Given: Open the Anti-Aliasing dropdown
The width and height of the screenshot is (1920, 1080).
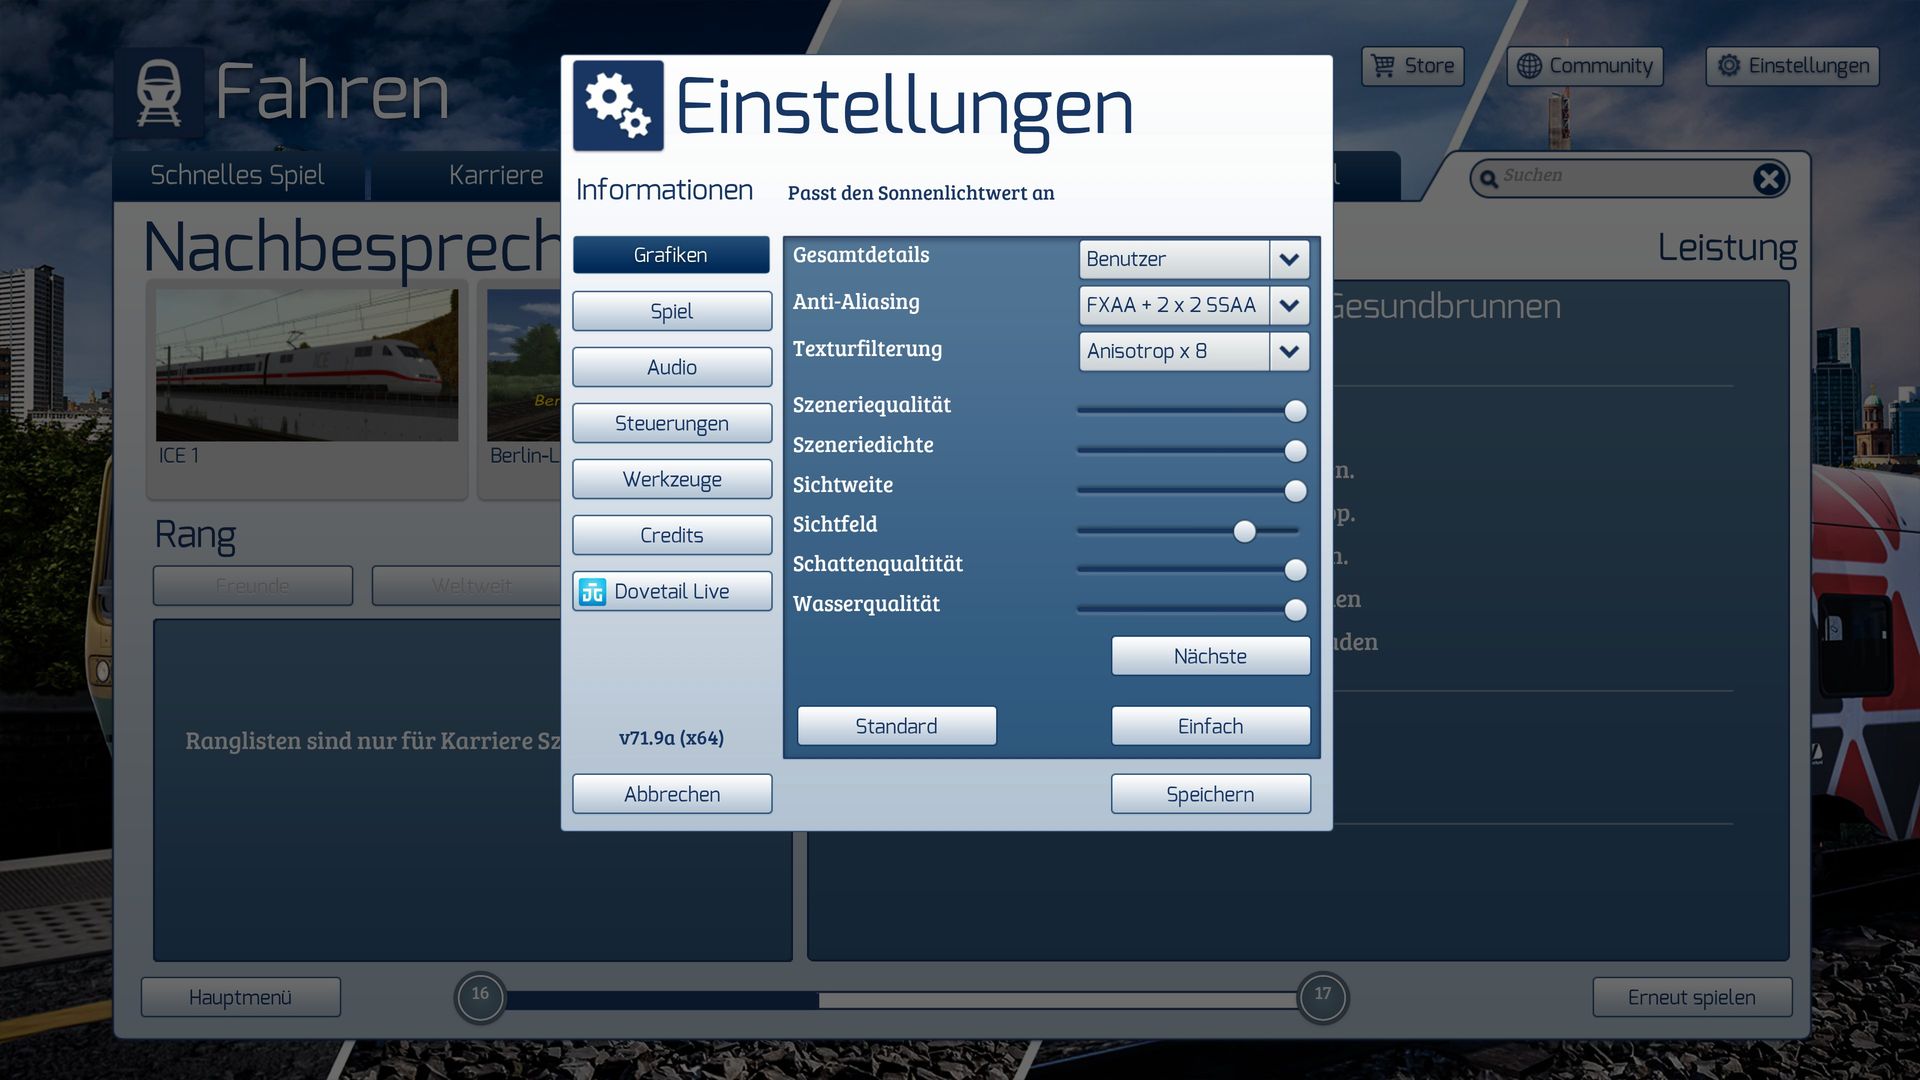Looking at the screenshot, I should click(x=1289, y=306).
